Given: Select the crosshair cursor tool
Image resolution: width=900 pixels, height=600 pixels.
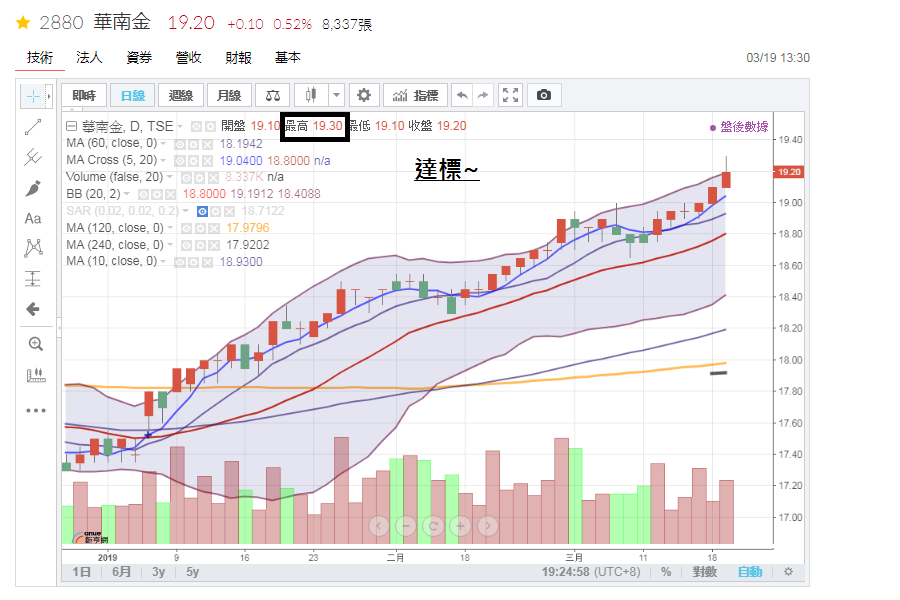Looking at the screenshot, I should click(33, 96).
